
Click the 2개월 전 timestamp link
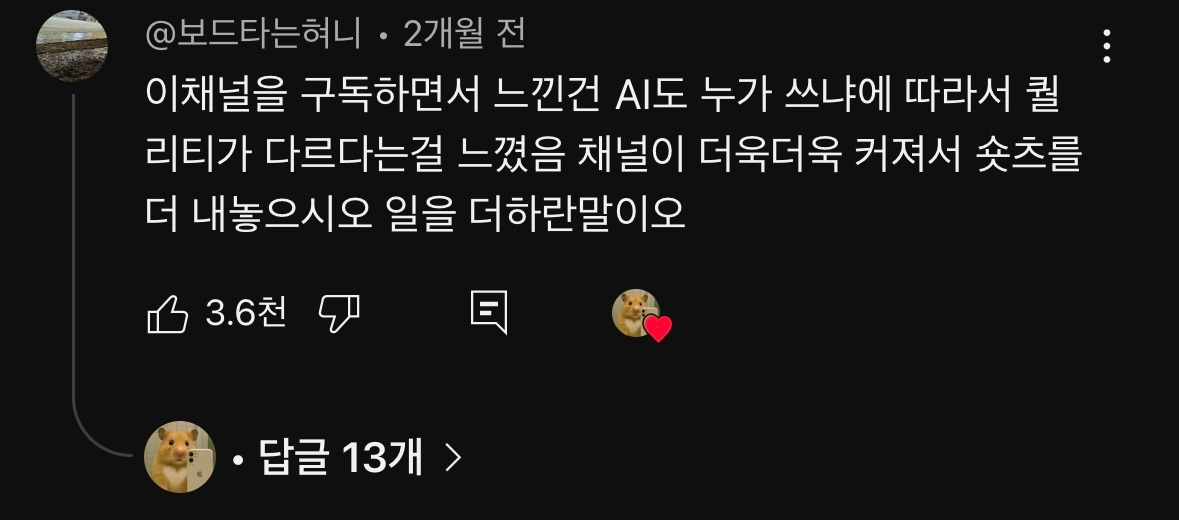coord(464,35)
